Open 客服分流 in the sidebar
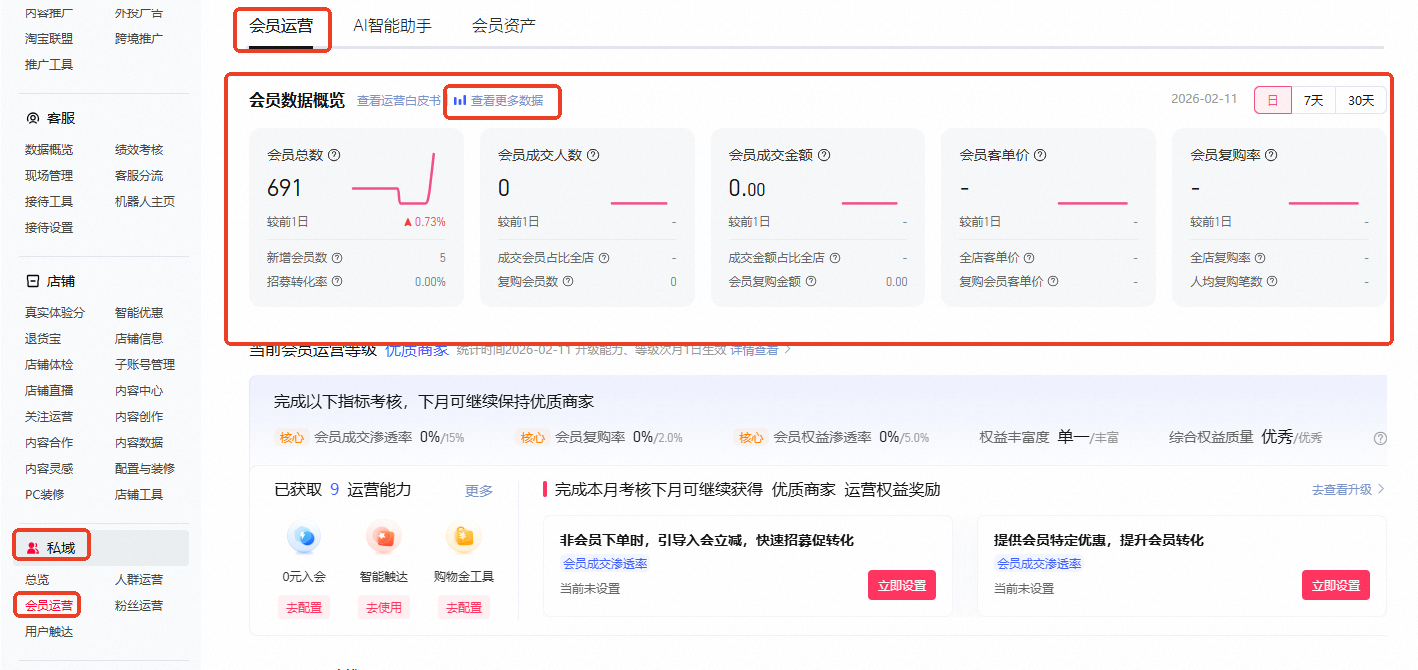Screen dimensions: 1418x670 [139, 176]
